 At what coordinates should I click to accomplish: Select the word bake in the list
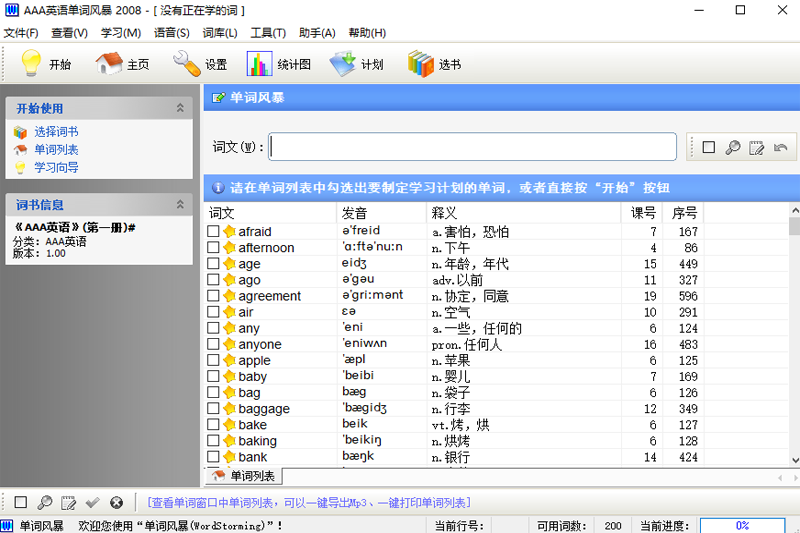coord(252,424)
